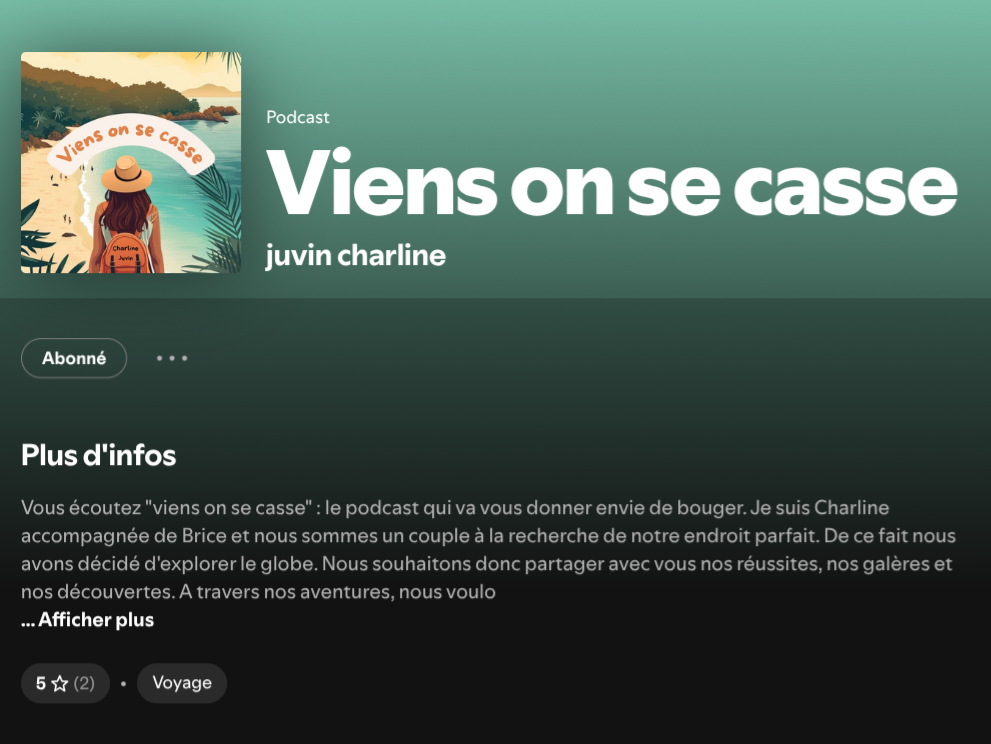Click the Plus d'infos section heading

[x=99, y=455]
